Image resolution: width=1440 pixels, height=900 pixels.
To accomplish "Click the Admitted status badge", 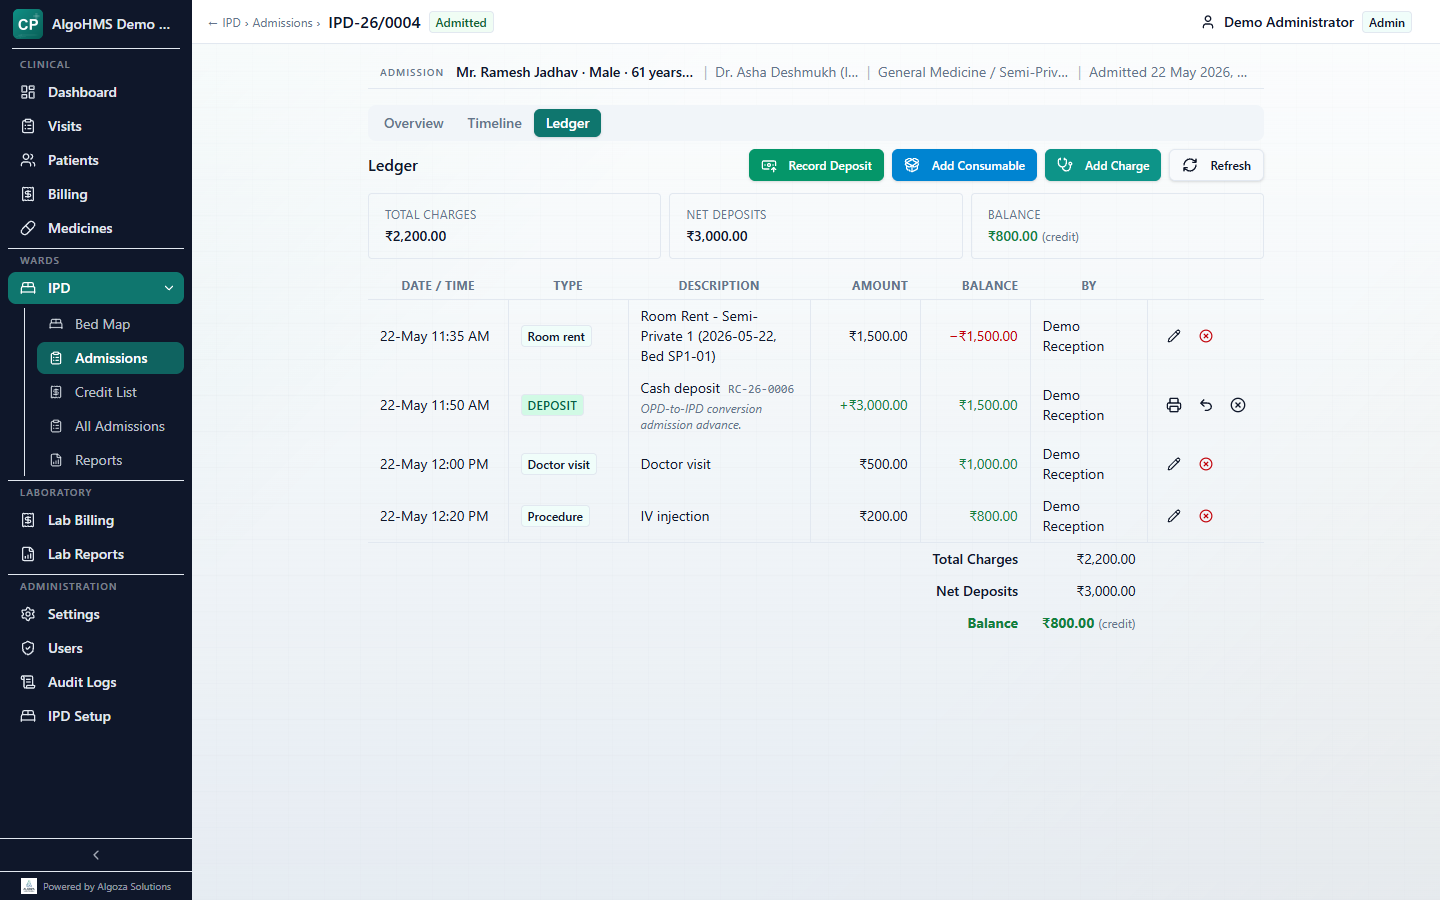I will (x=461, y=22).
